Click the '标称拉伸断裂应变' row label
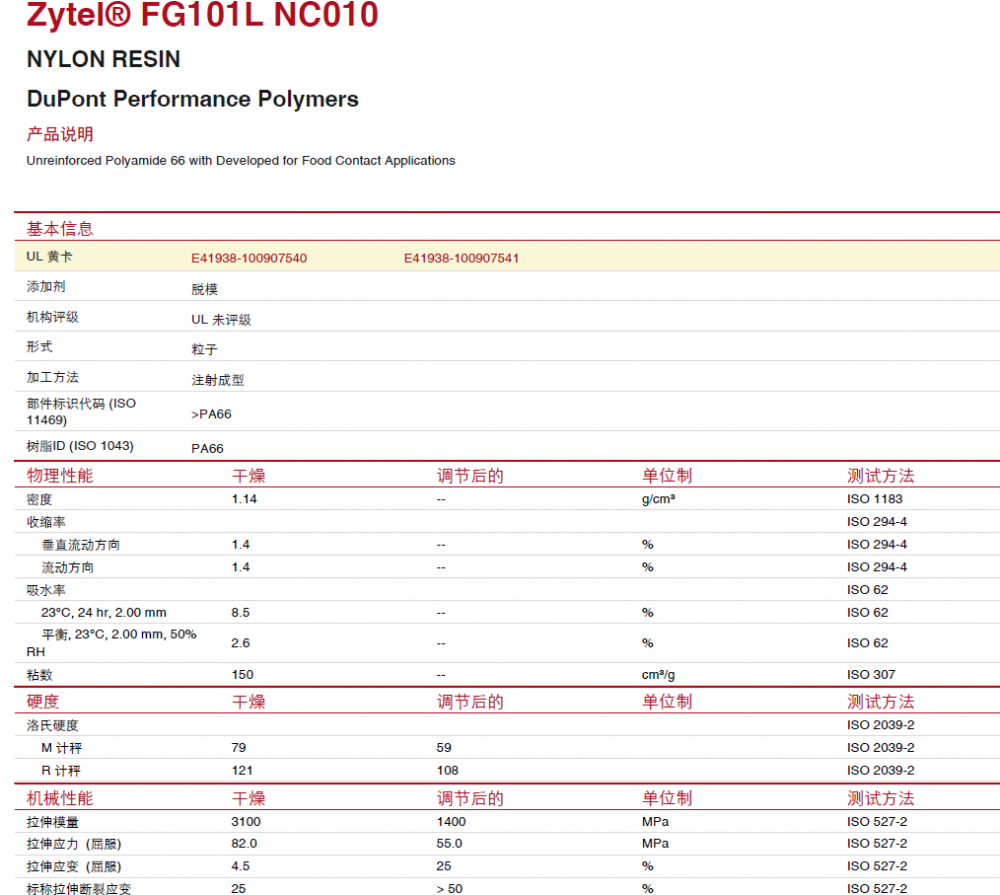The height and width of the screenshot is (895, 1000). point(78,889)
